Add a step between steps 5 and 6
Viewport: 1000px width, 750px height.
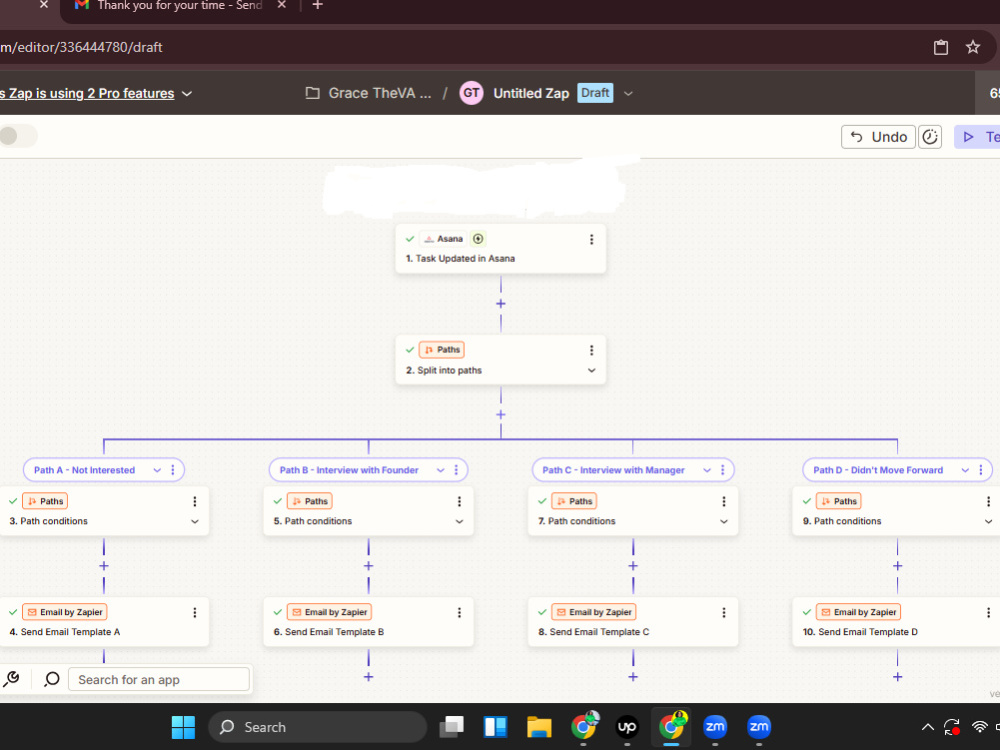tap(369, 566)
